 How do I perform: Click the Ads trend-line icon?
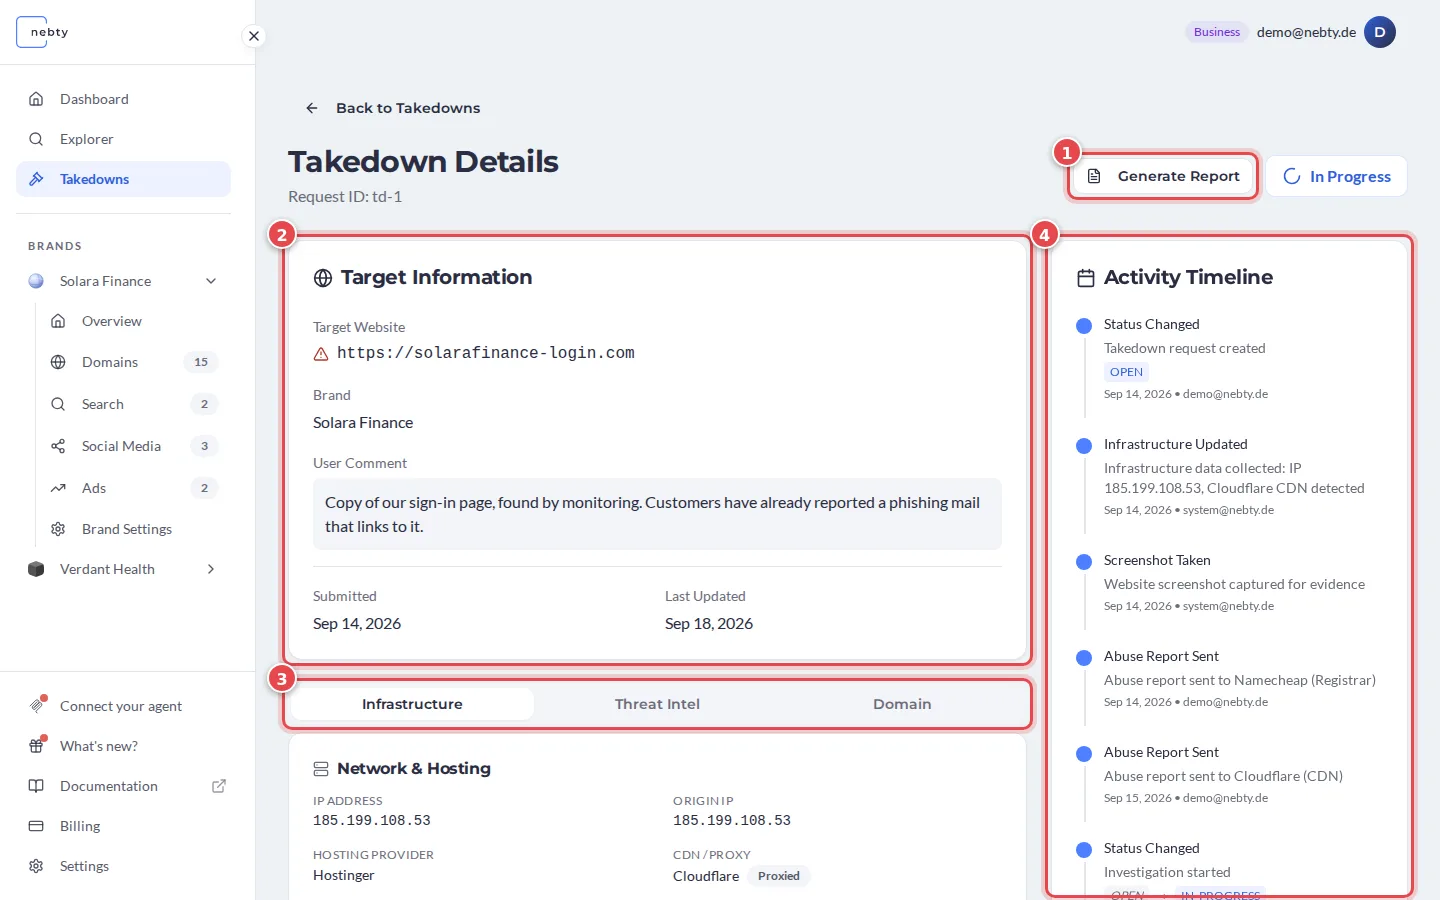(58, 488)
